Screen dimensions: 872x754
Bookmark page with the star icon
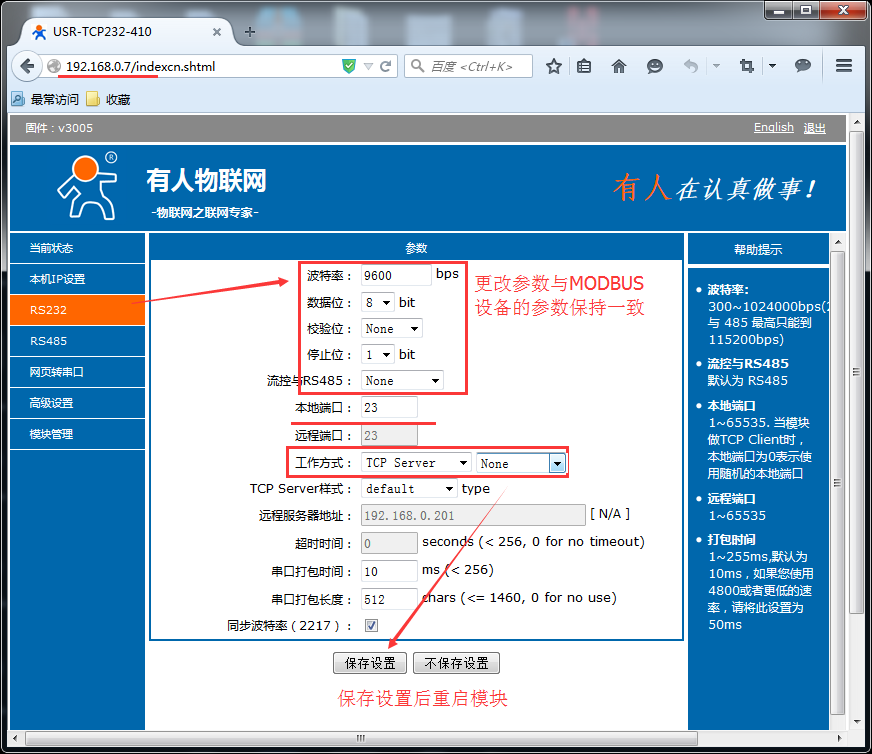pos(553,67)
